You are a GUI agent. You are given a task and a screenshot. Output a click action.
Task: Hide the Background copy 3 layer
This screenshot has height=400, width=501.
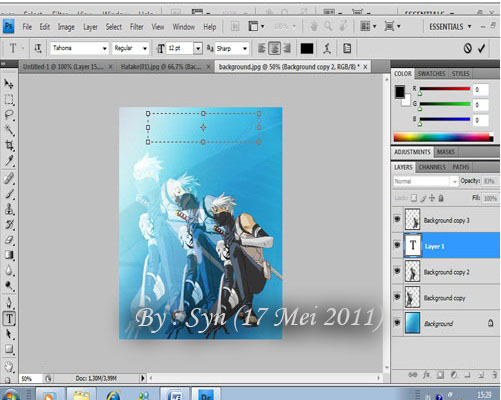point(397,219)
